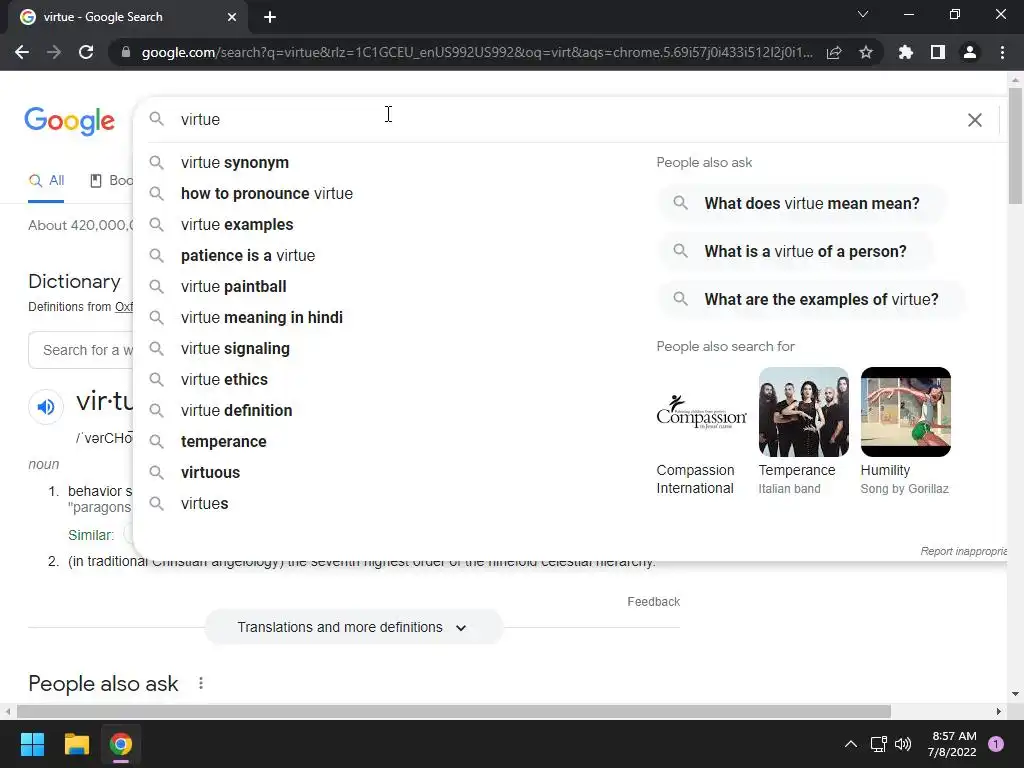Open the notification badge in the taskbar
Screen dimensions: 1024x768
pos(996,744)
